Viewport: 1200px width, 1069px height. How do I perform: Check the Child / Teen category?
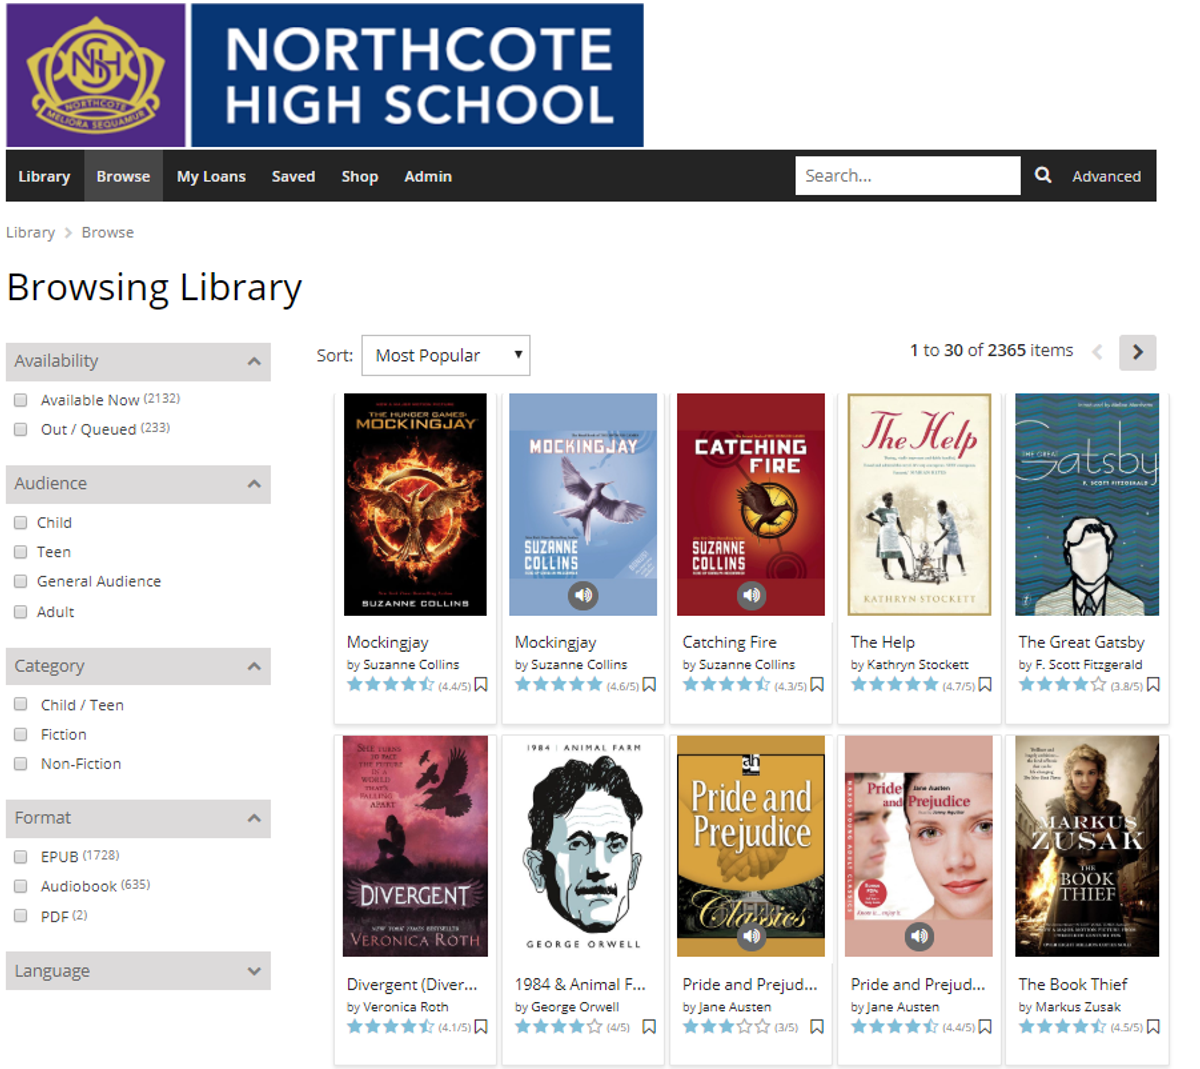tap(20, 704)
